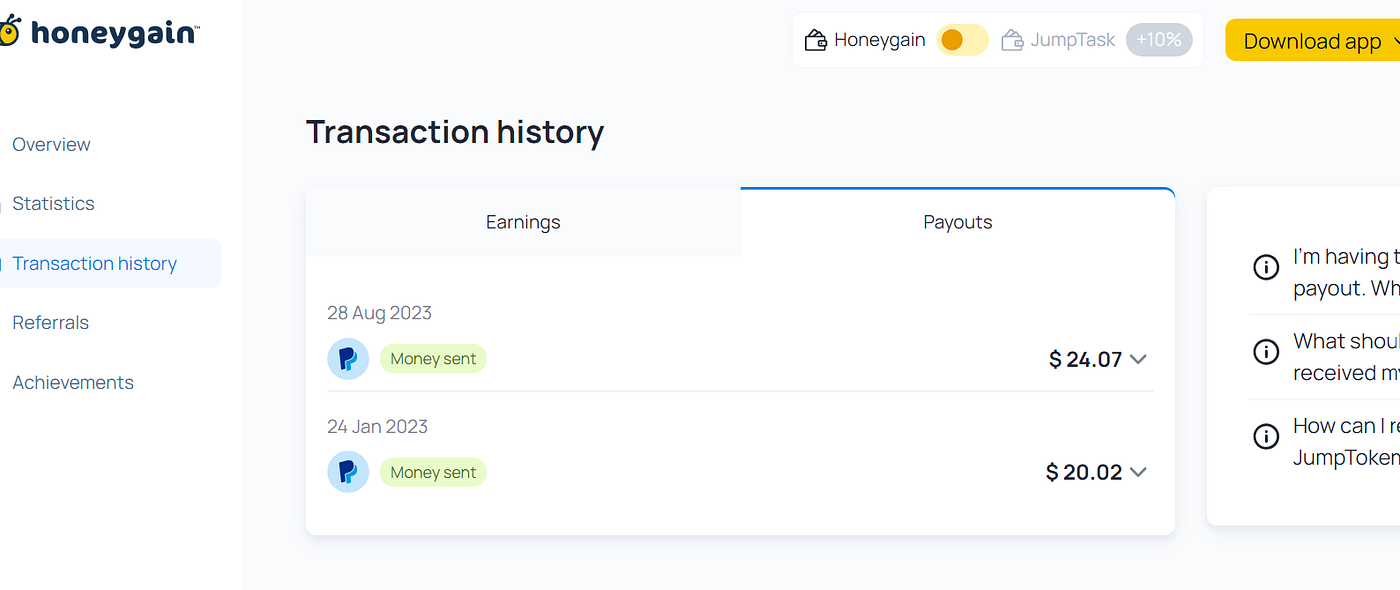Click the PayPal icon for 28 Aug 2023
The height and width of the screenshot is (590, 1400).
pyautogui.click(x=348, y=359)
